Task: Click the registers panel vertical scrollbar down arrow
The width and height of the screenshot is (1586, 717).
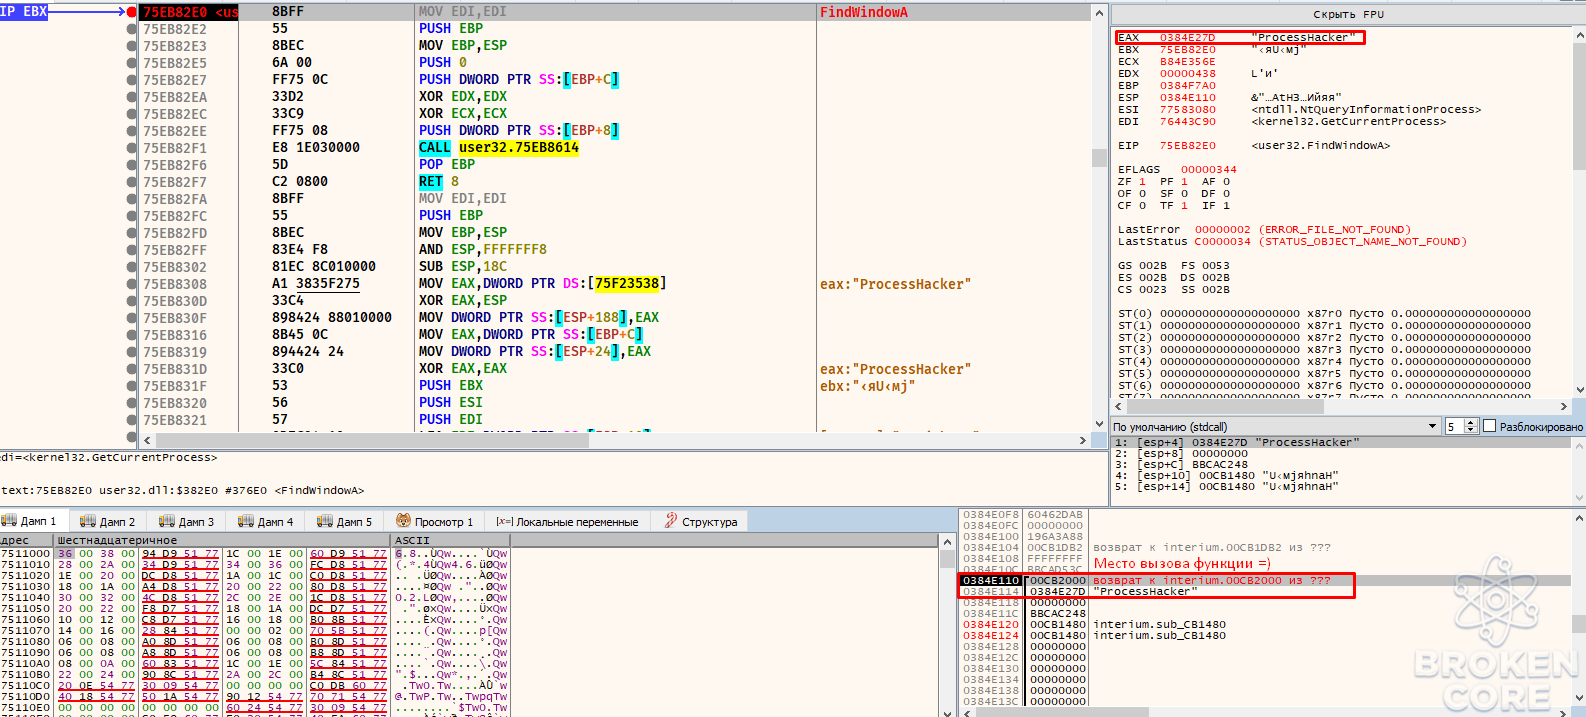Action: pyautogui.click(x=1580, y=390)
